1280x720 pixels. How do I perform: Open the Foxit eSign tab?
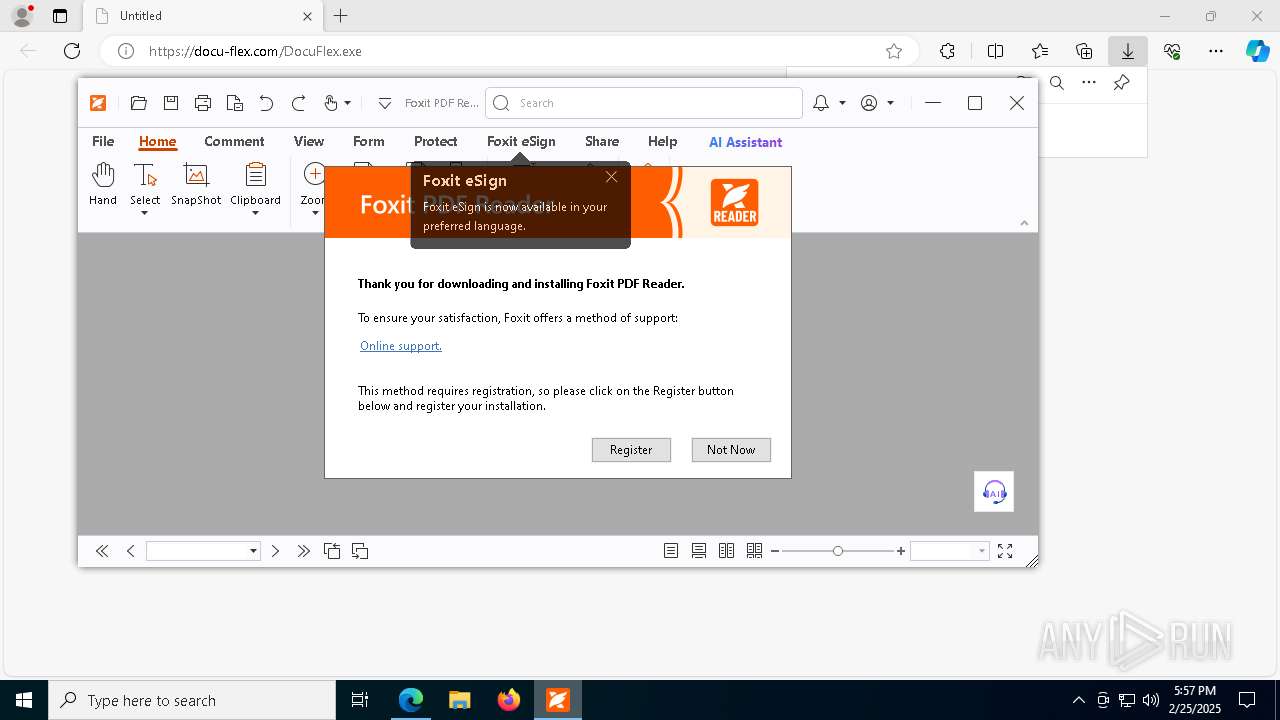click(521, 141)
